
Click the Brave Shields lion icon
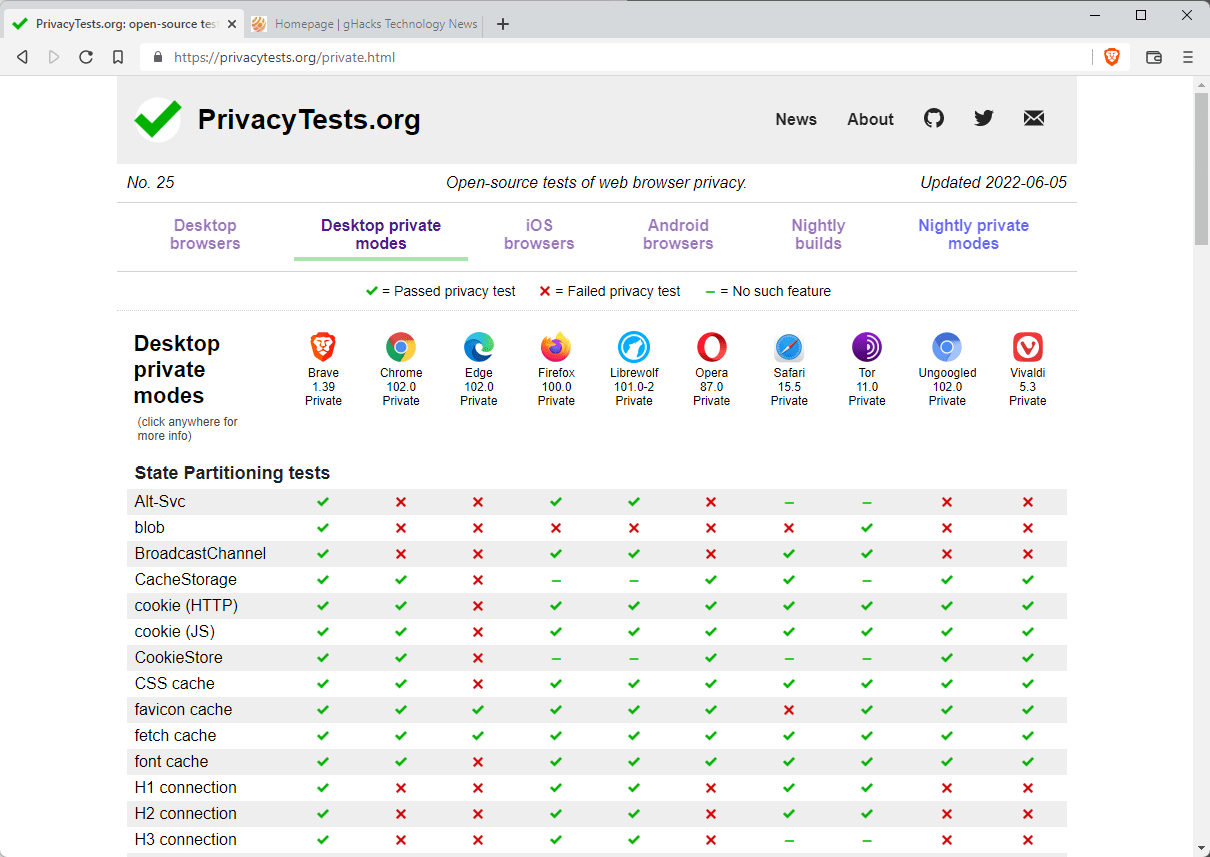pyautogui.click(x=1112, y=57)
